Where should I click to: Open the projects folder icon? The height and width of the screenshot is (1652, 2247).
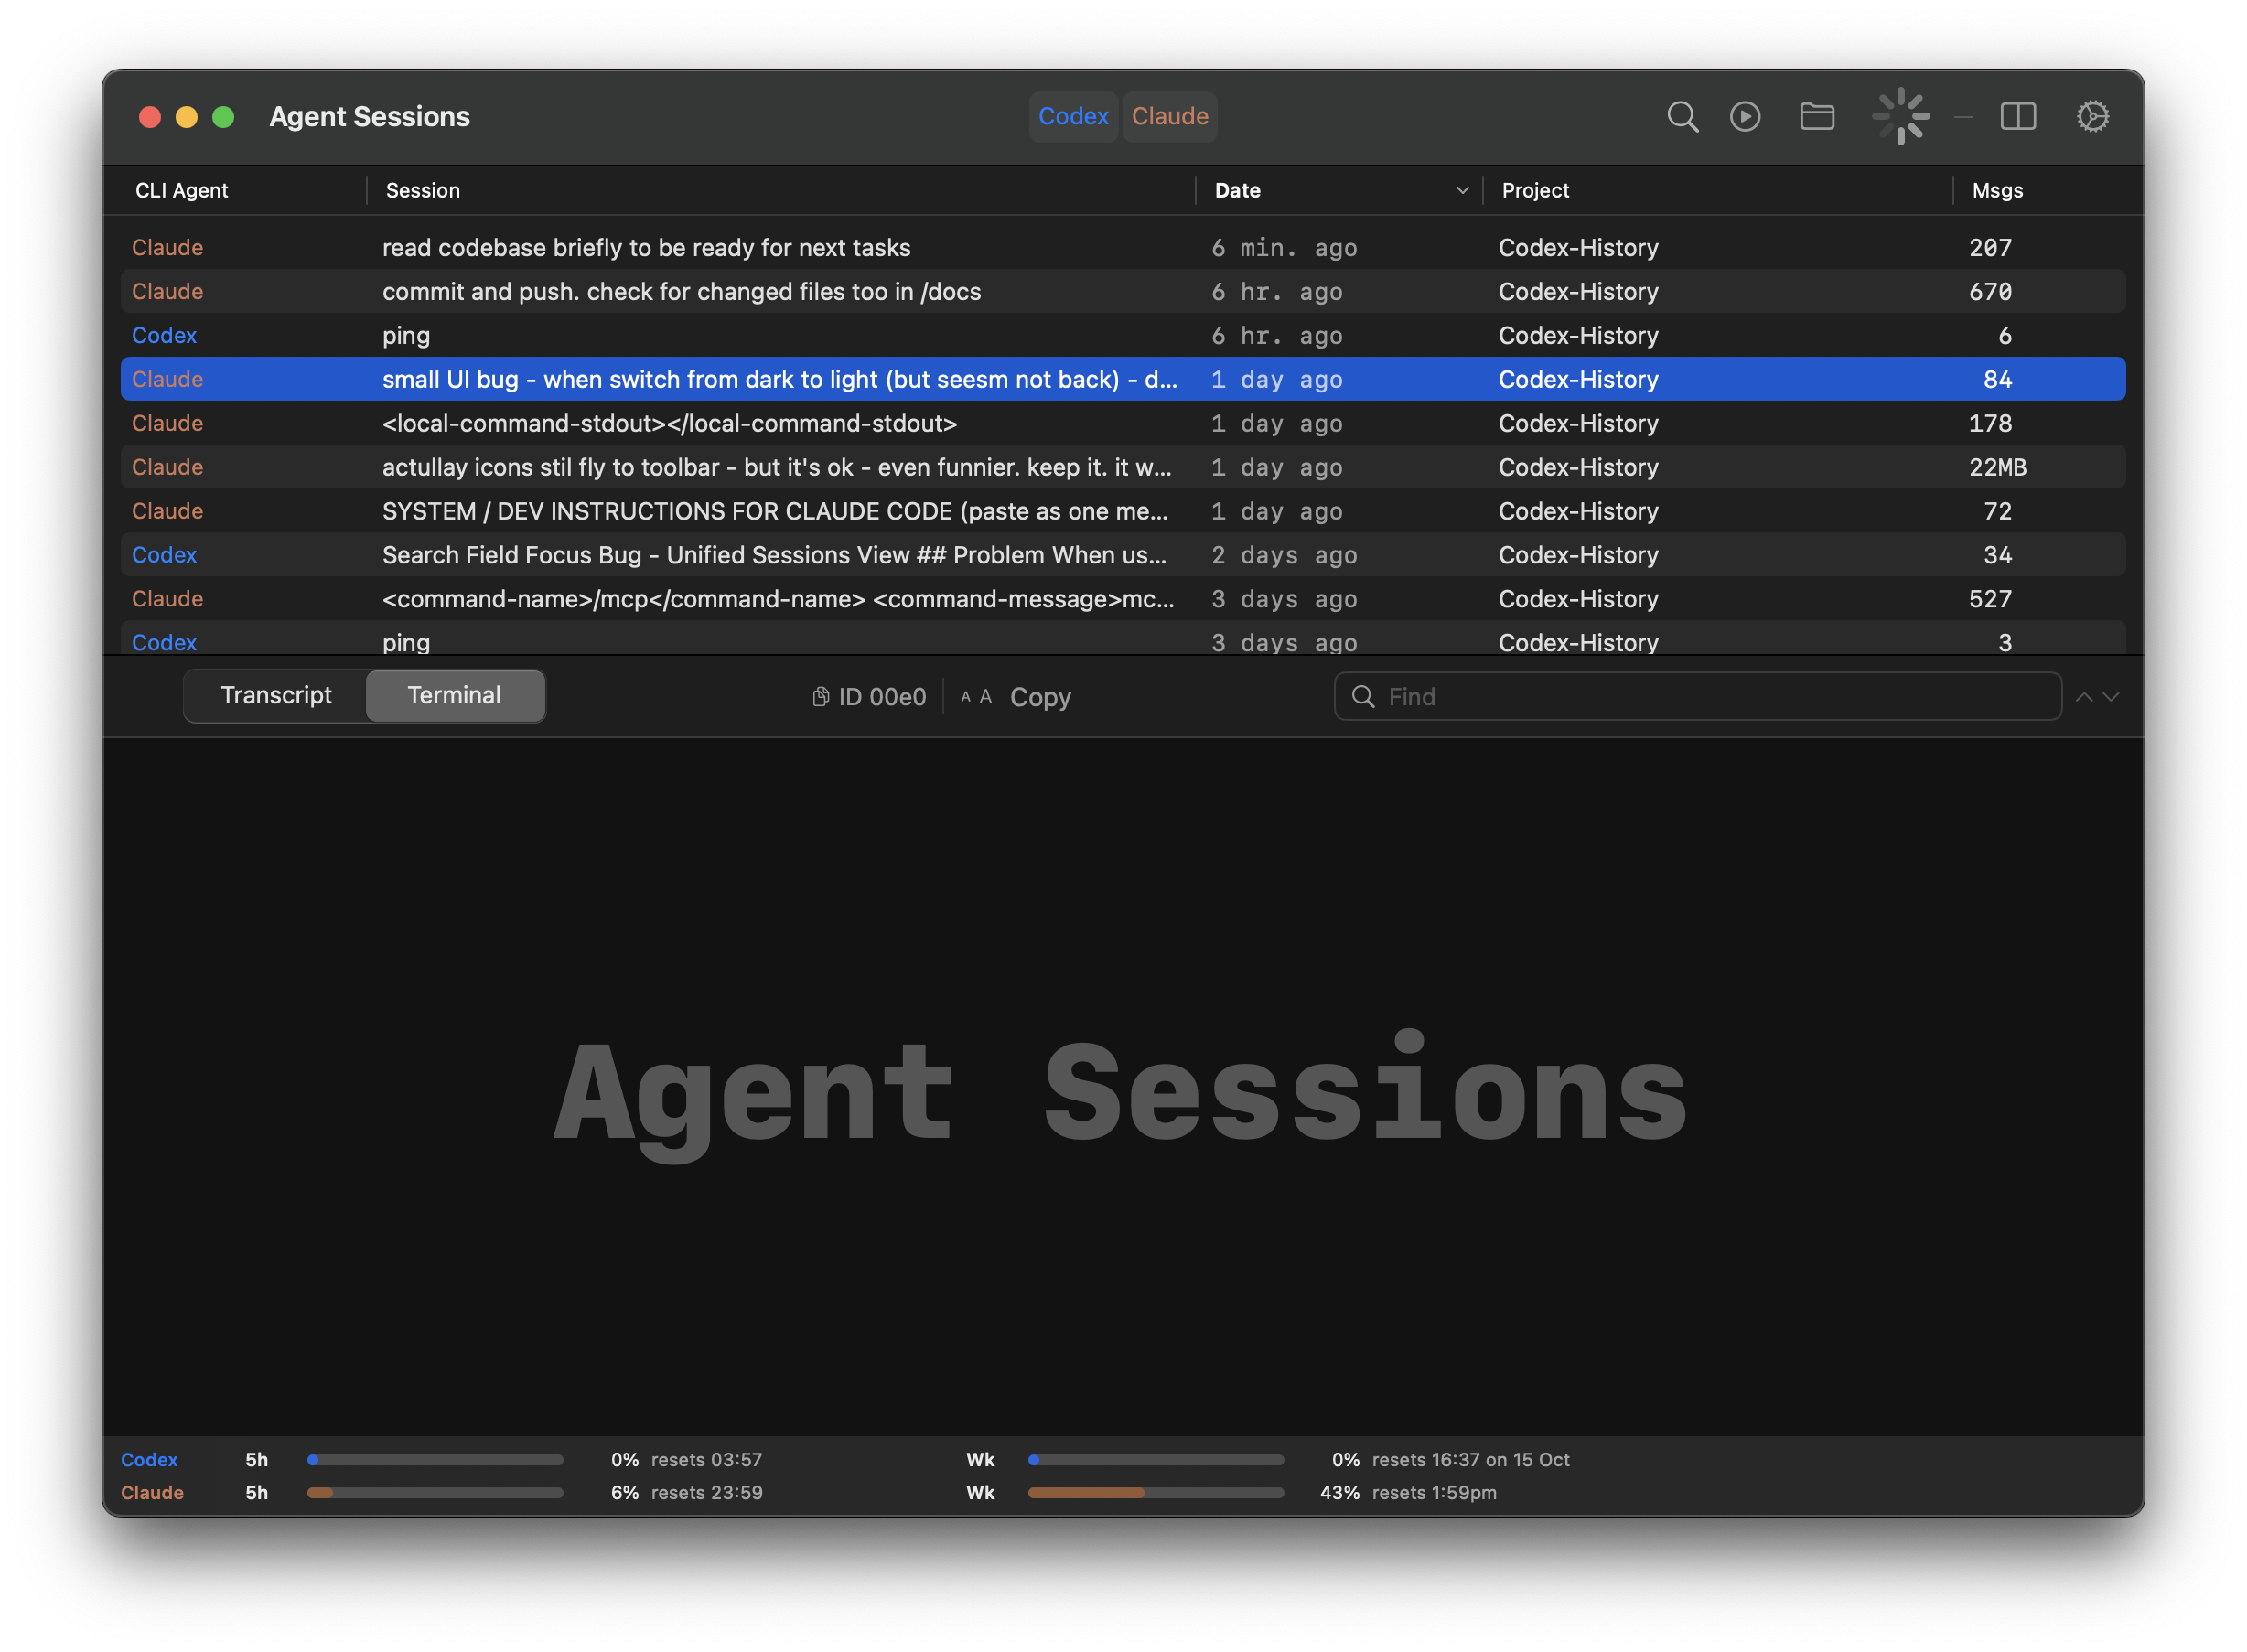coord(1817,116)
